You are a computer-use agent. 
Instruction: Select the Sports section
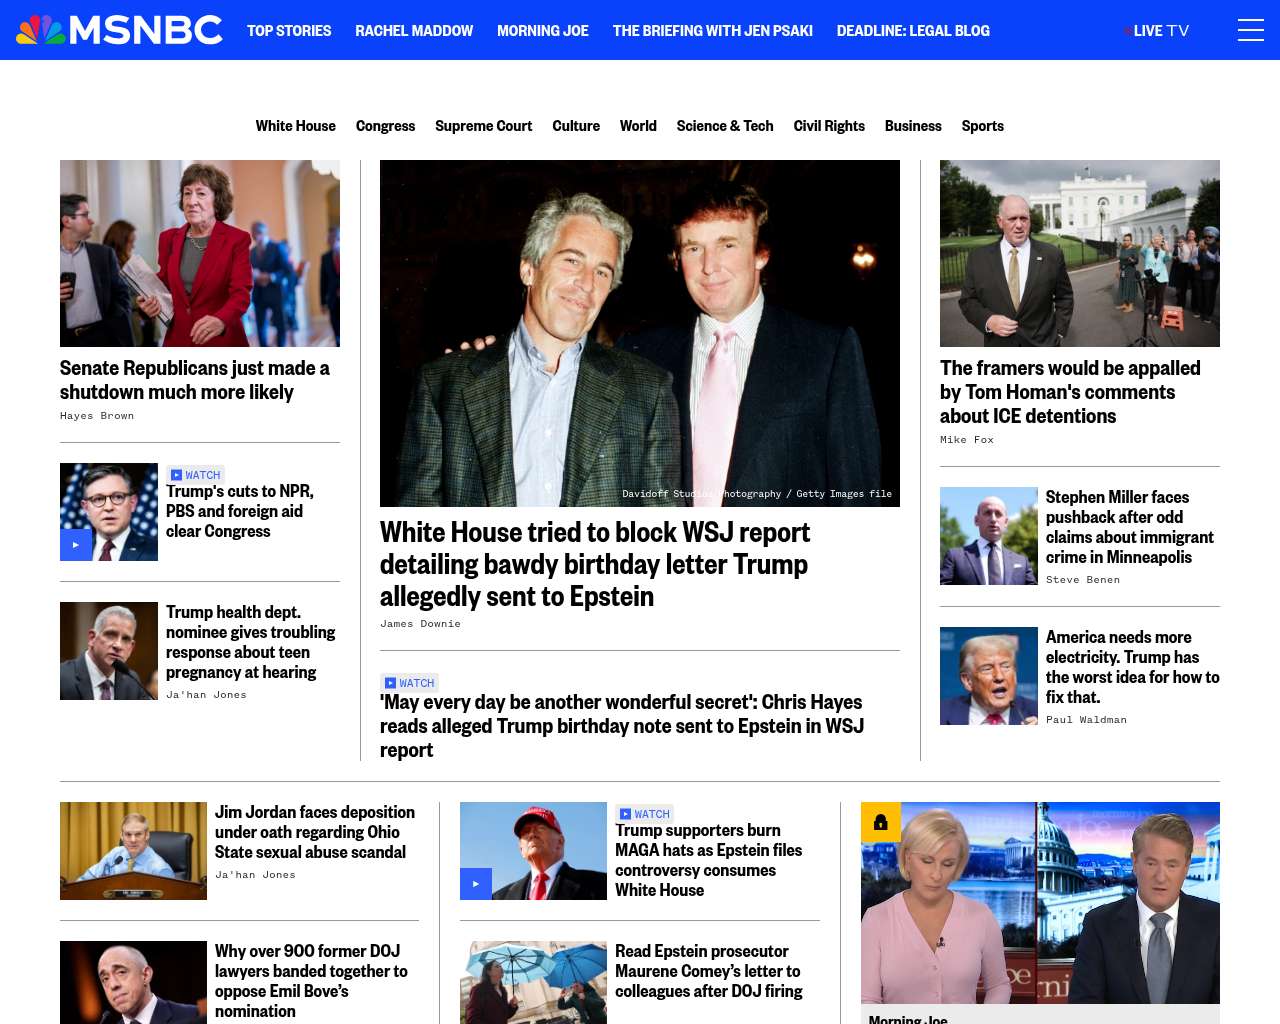[983, 126]
